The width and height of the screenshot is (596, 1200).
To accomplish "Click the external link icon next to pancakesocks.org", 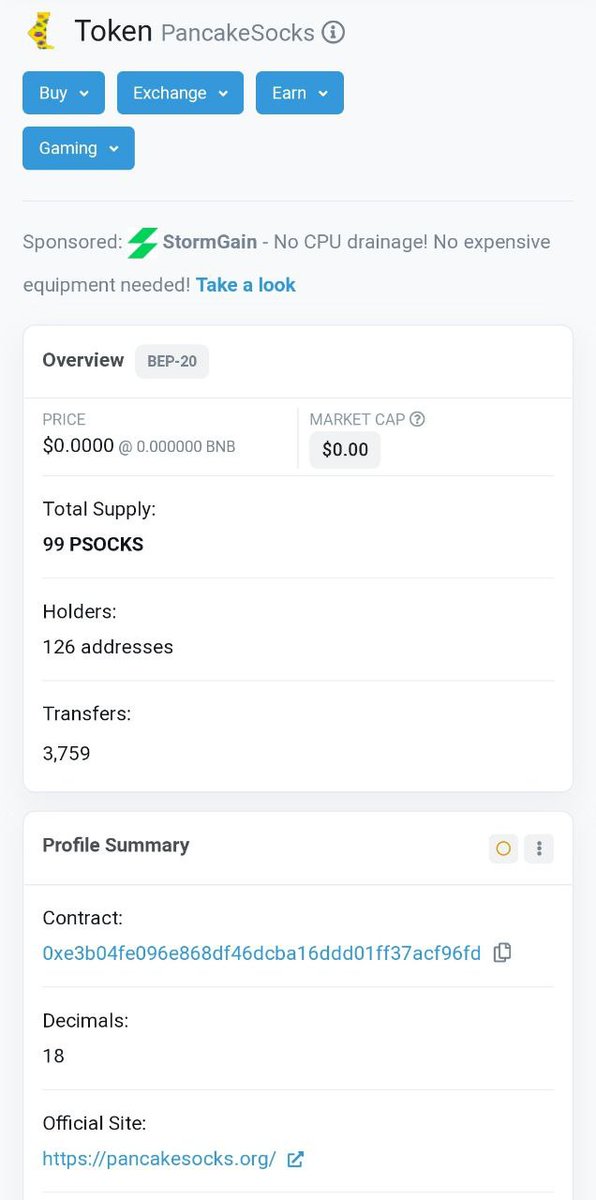I will [295, 1159].
